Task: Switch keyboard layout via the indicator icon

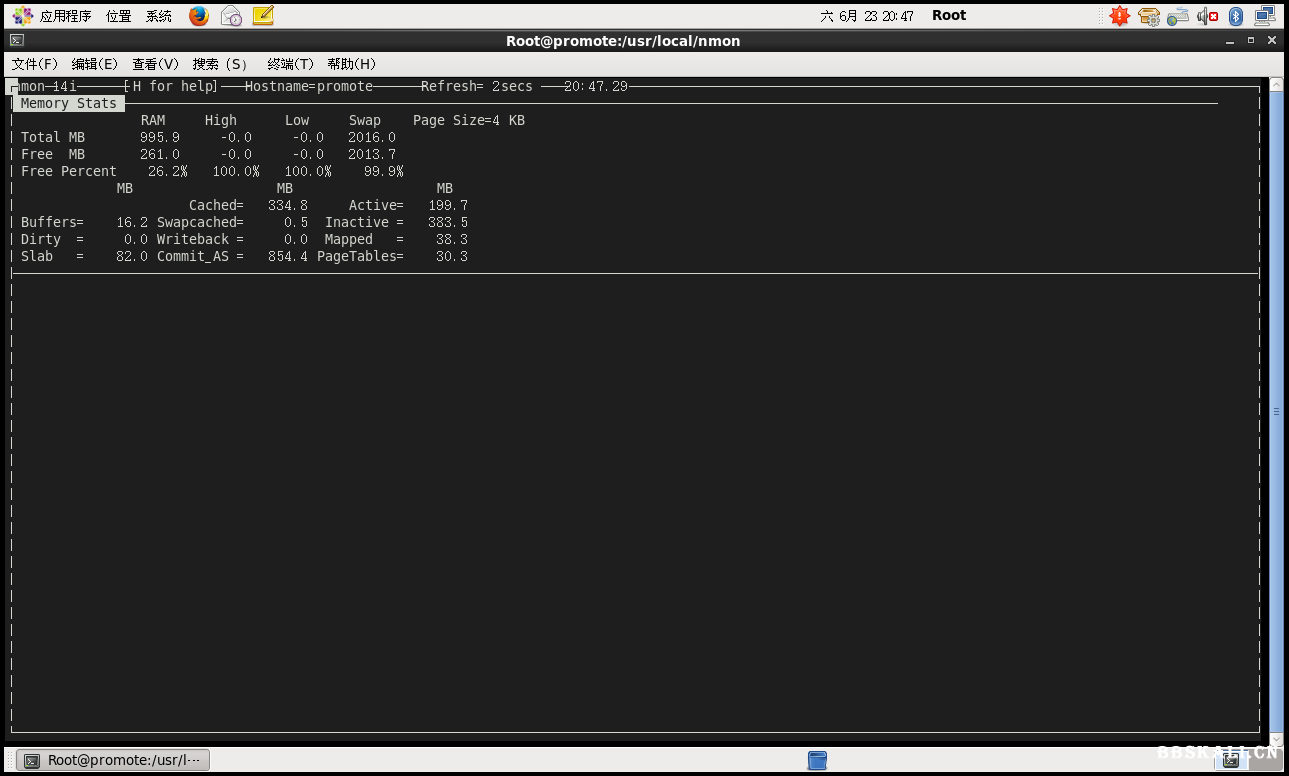Action: point(1177,15)
